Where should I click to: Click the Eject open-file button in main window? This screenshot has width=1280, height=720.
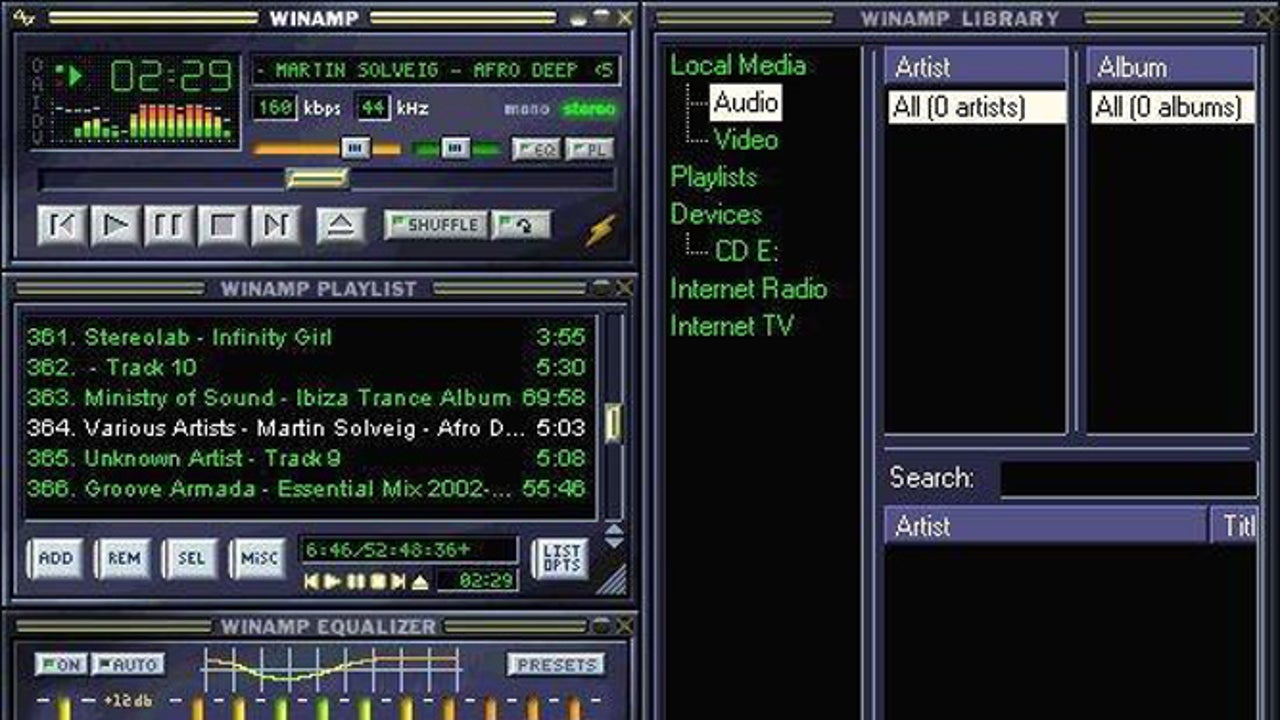341,225
